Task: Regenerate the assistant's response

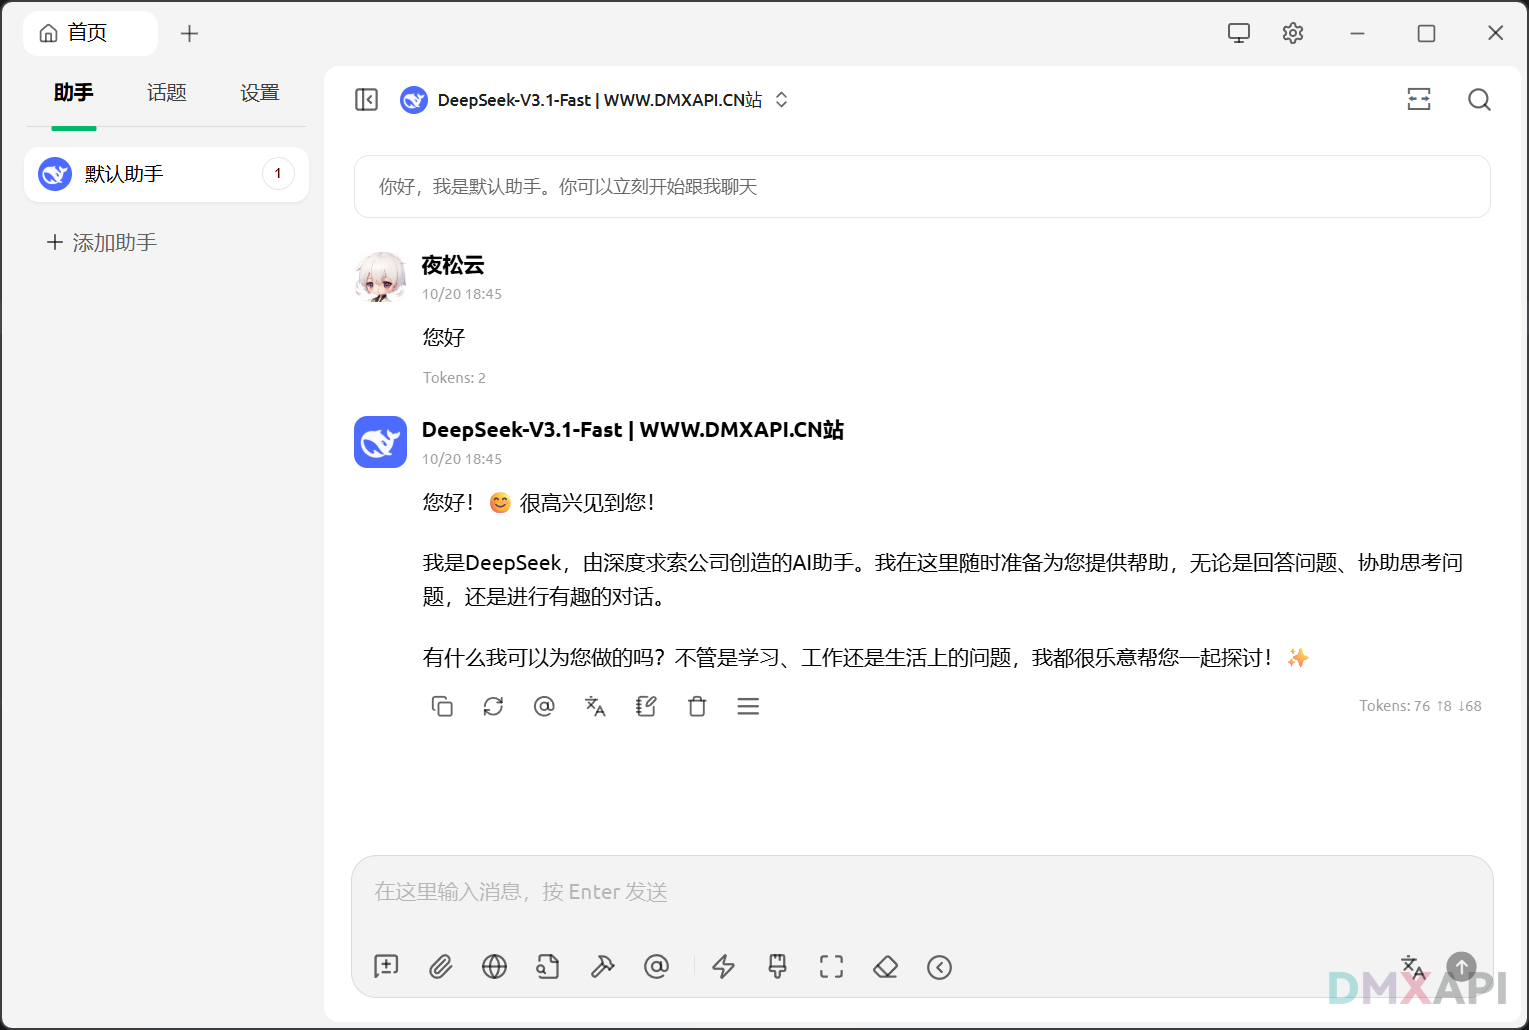Action: (493, 707)
